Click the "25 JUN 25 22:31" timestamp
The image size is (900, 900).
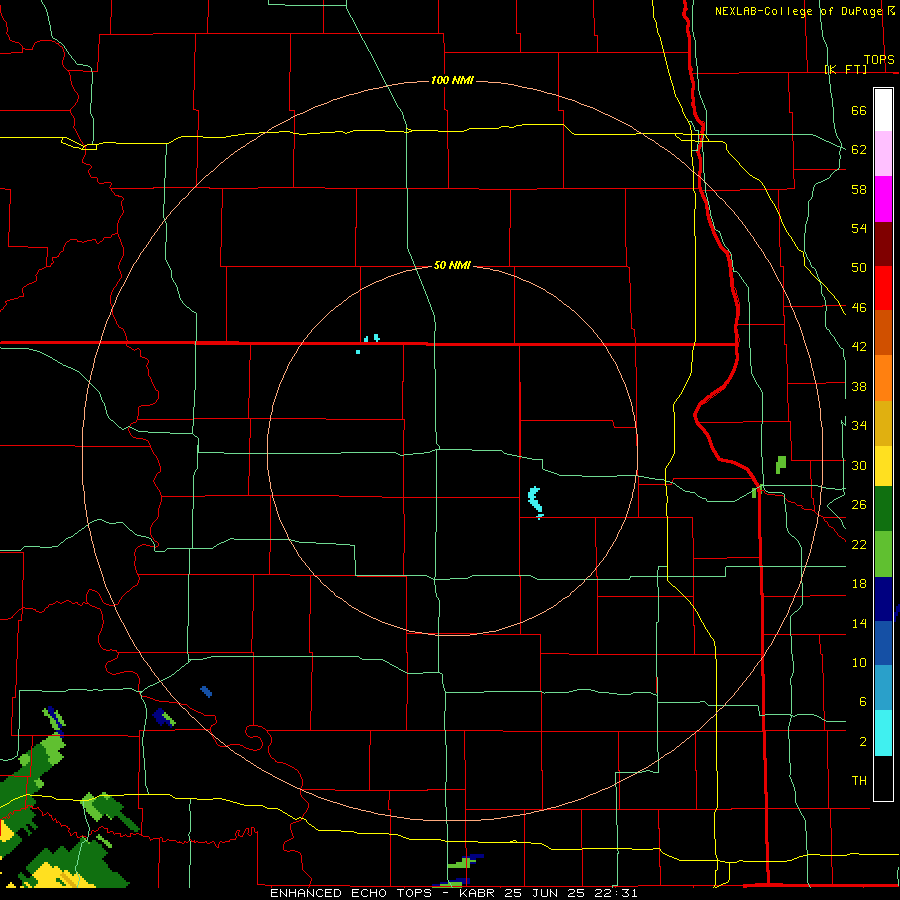coord(571,893)
